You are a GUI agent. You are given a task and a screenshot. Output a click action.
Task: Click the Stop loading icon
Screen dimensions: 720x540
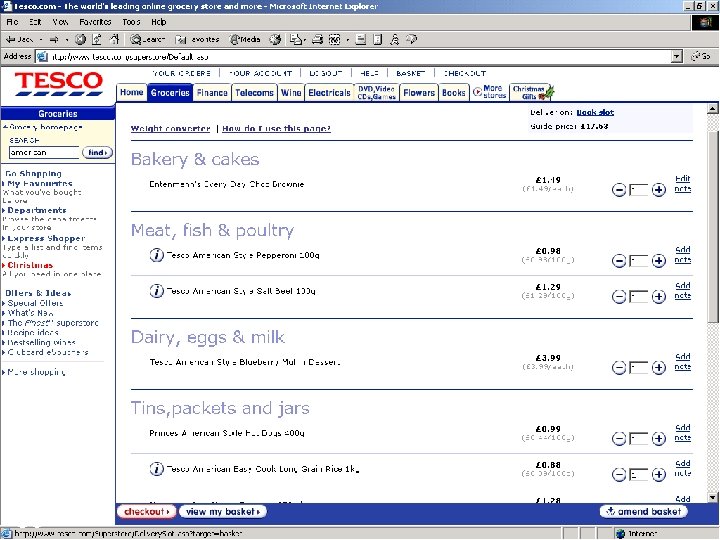pyautogui.click(x=80, y=39)
